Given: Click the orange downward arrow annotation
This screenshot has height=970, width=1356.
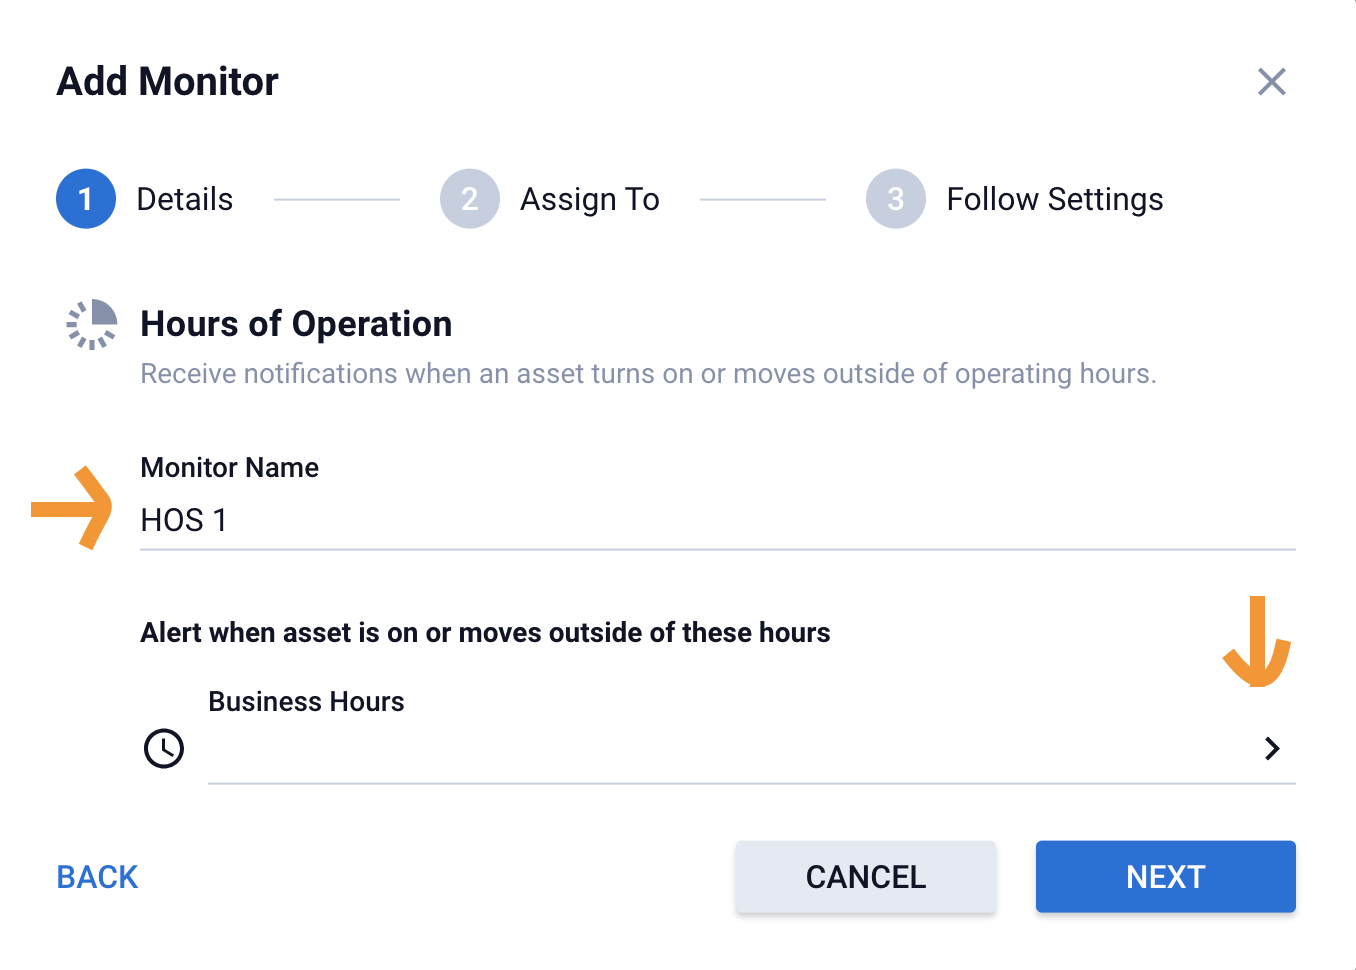Looking at the screenshot, I should coord(1257,645).
